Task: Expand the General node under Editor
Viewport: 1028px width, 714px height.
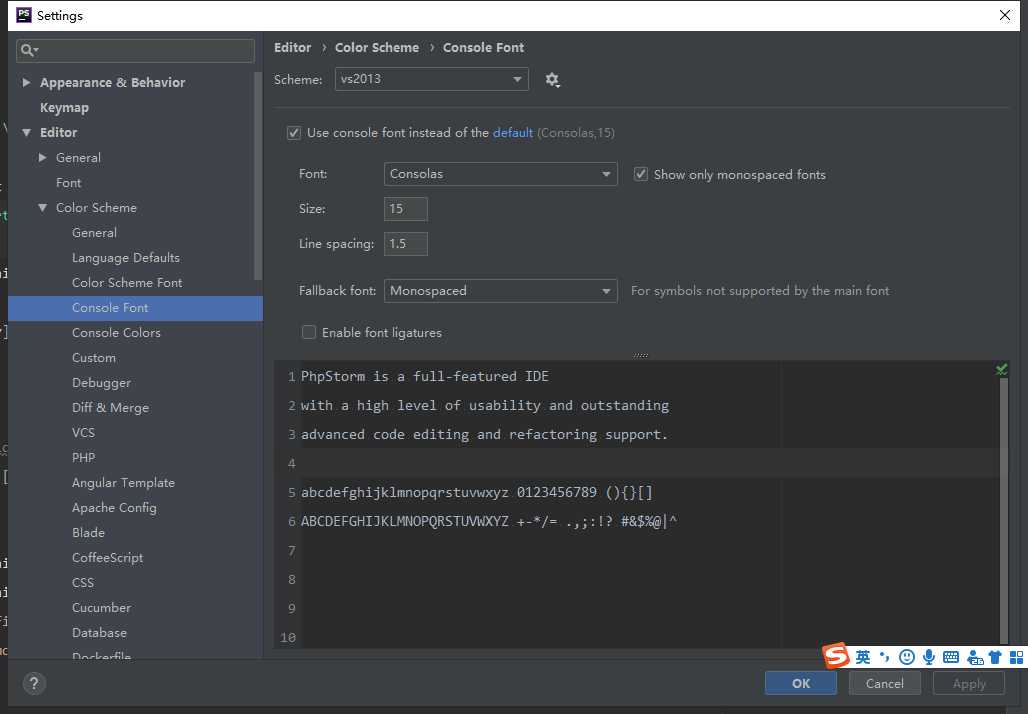Action: (43, 157)
